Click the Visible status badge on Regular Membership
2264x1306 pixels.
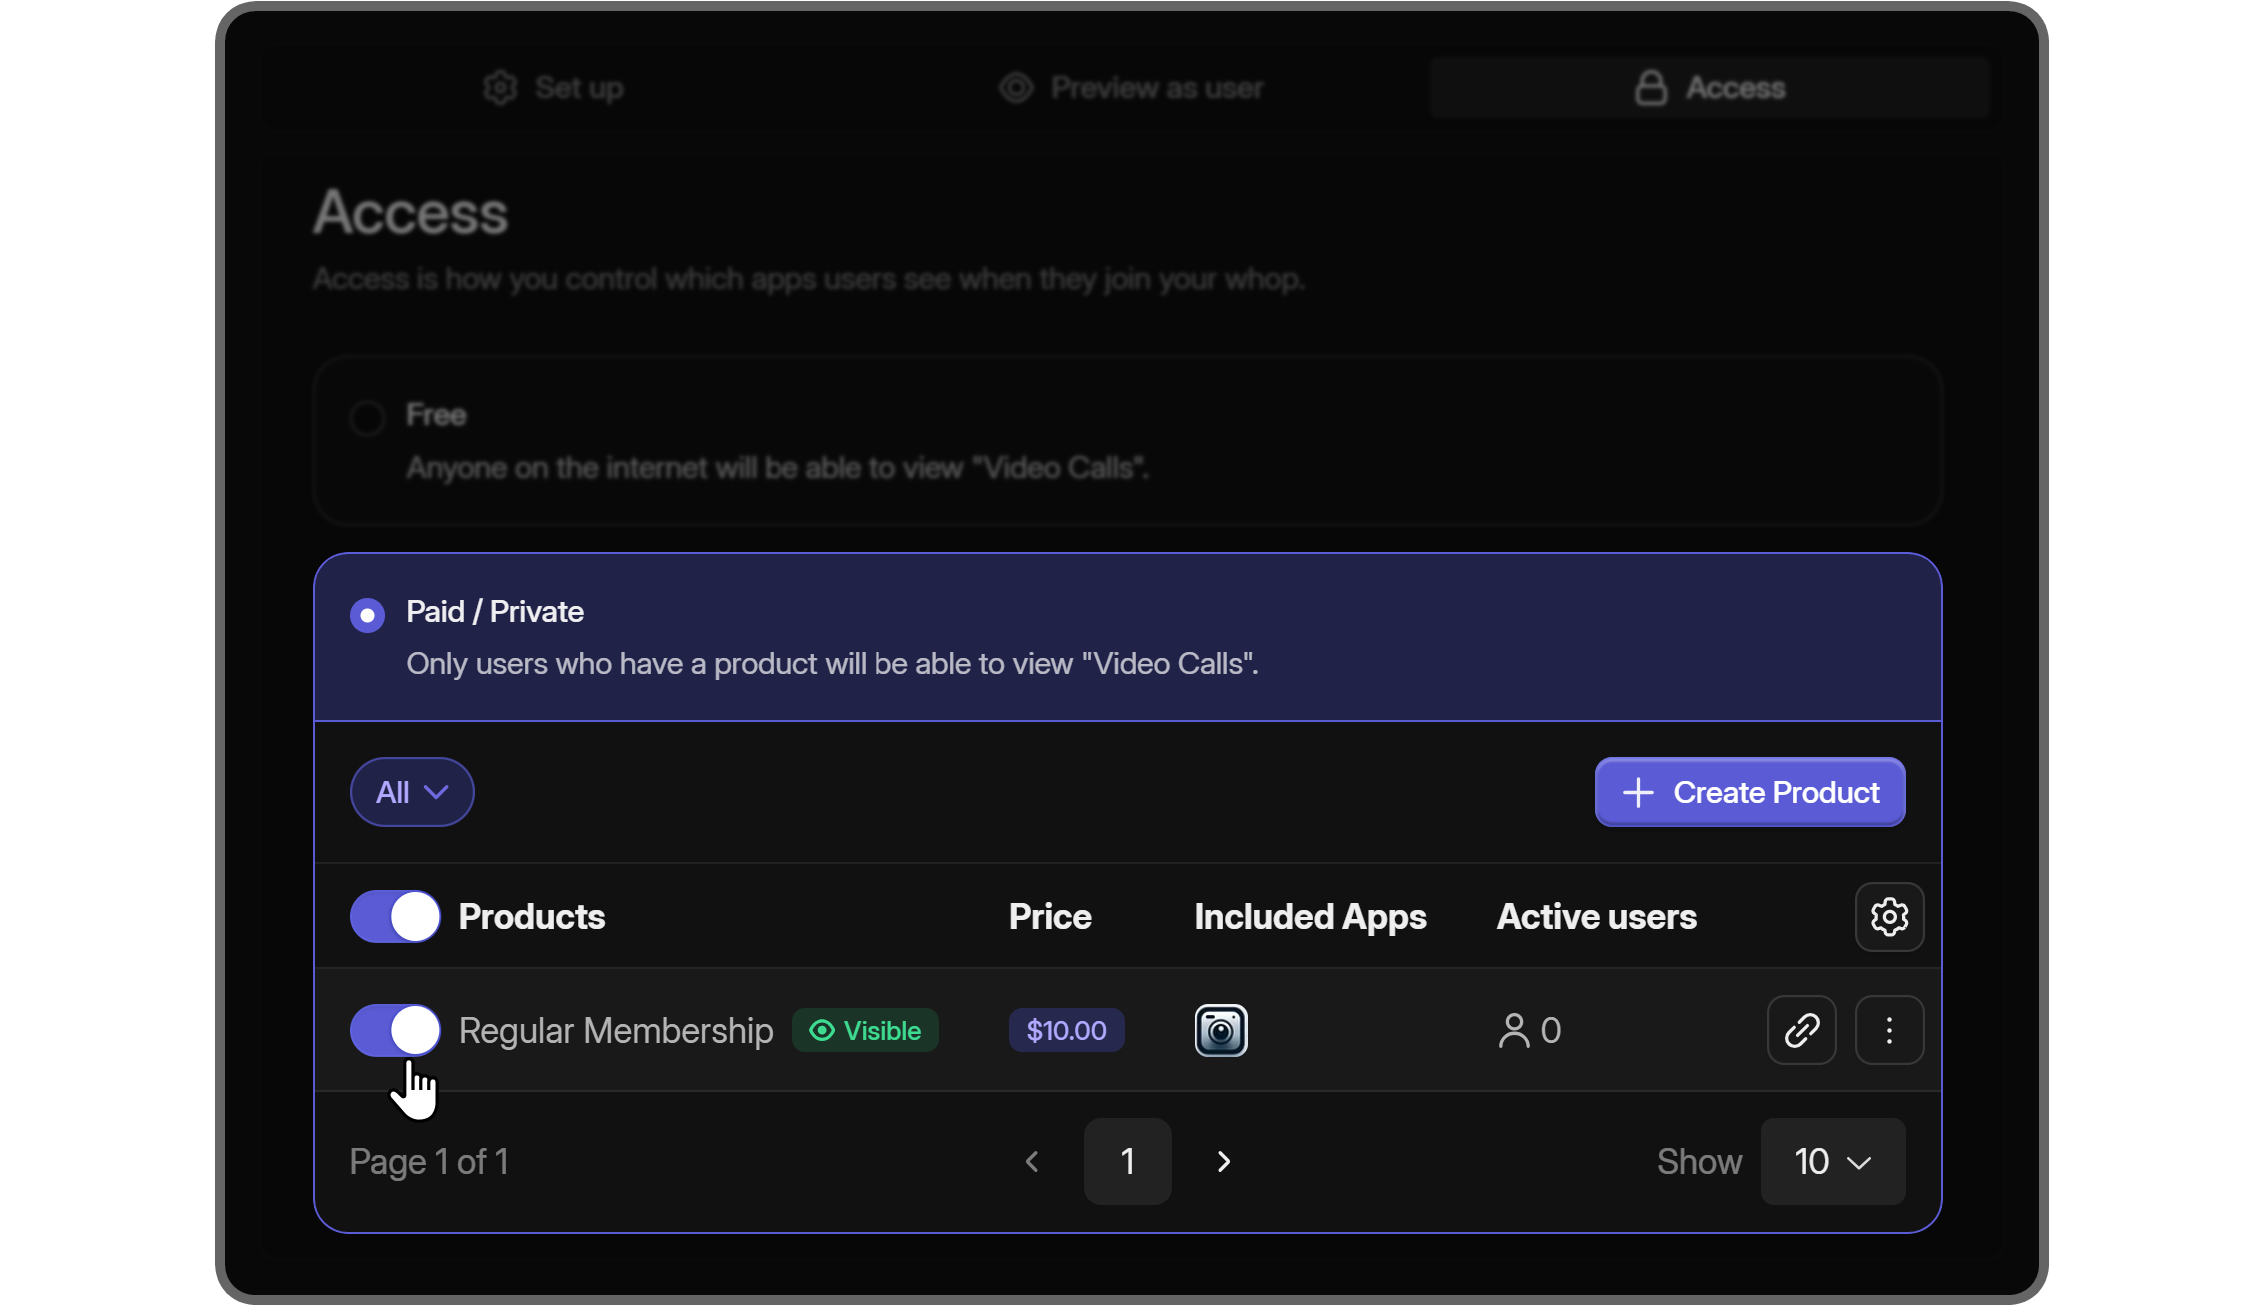coord(866,1029)
